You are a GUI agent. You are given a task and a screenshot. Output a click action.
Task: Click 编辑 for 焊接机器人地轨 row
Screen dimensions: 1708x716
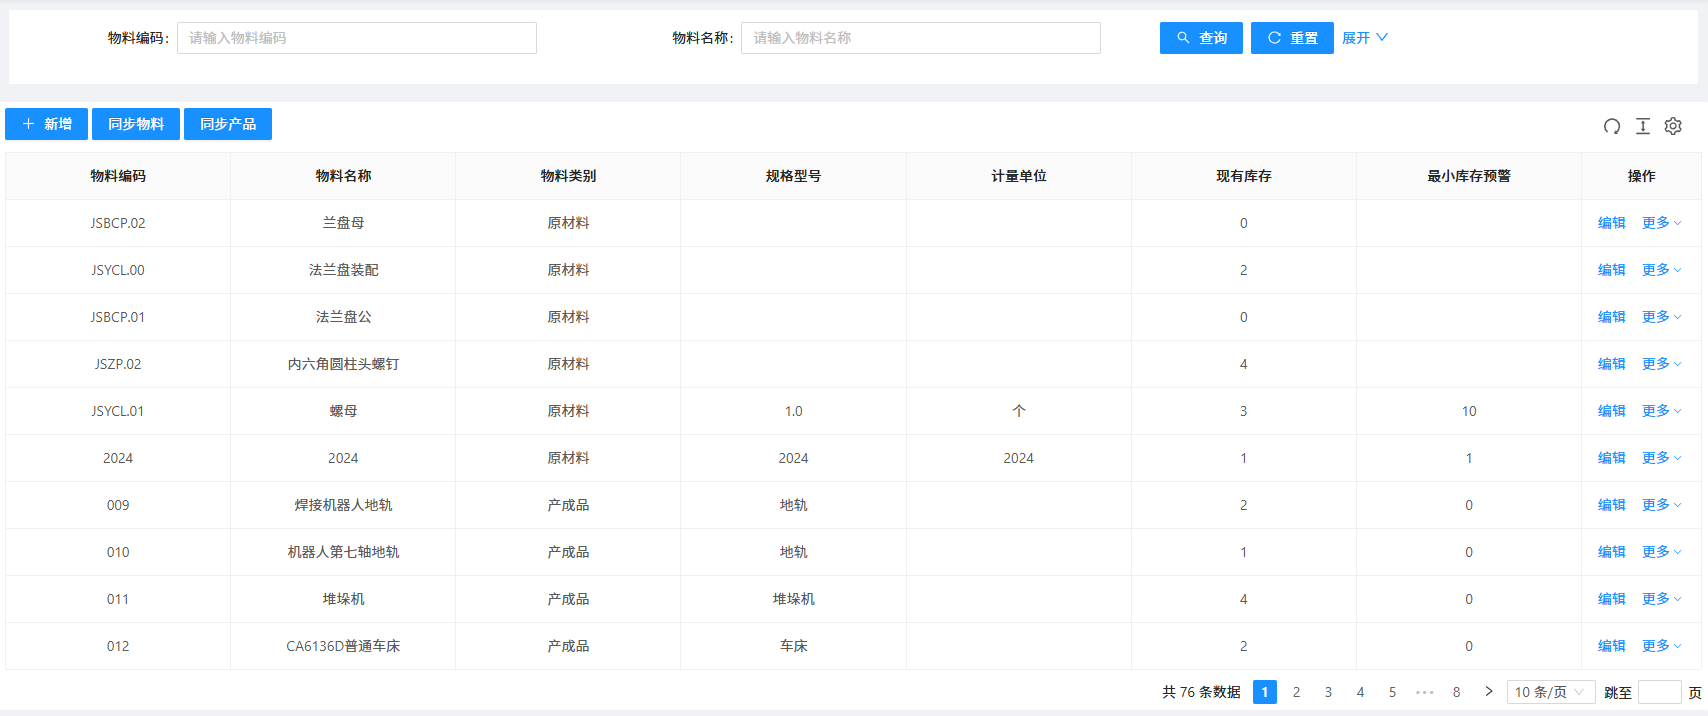pos(1612,505)
